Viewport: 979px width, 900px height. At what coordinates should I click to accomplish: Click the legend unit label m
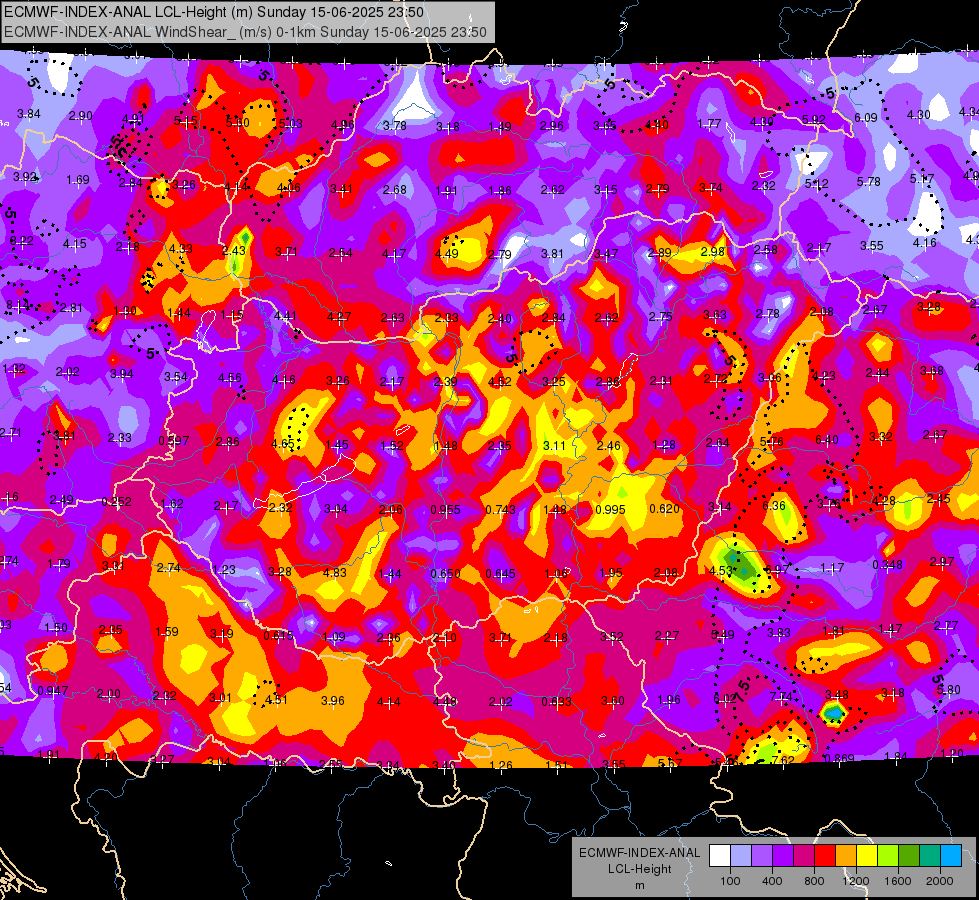tap(639, 885)
